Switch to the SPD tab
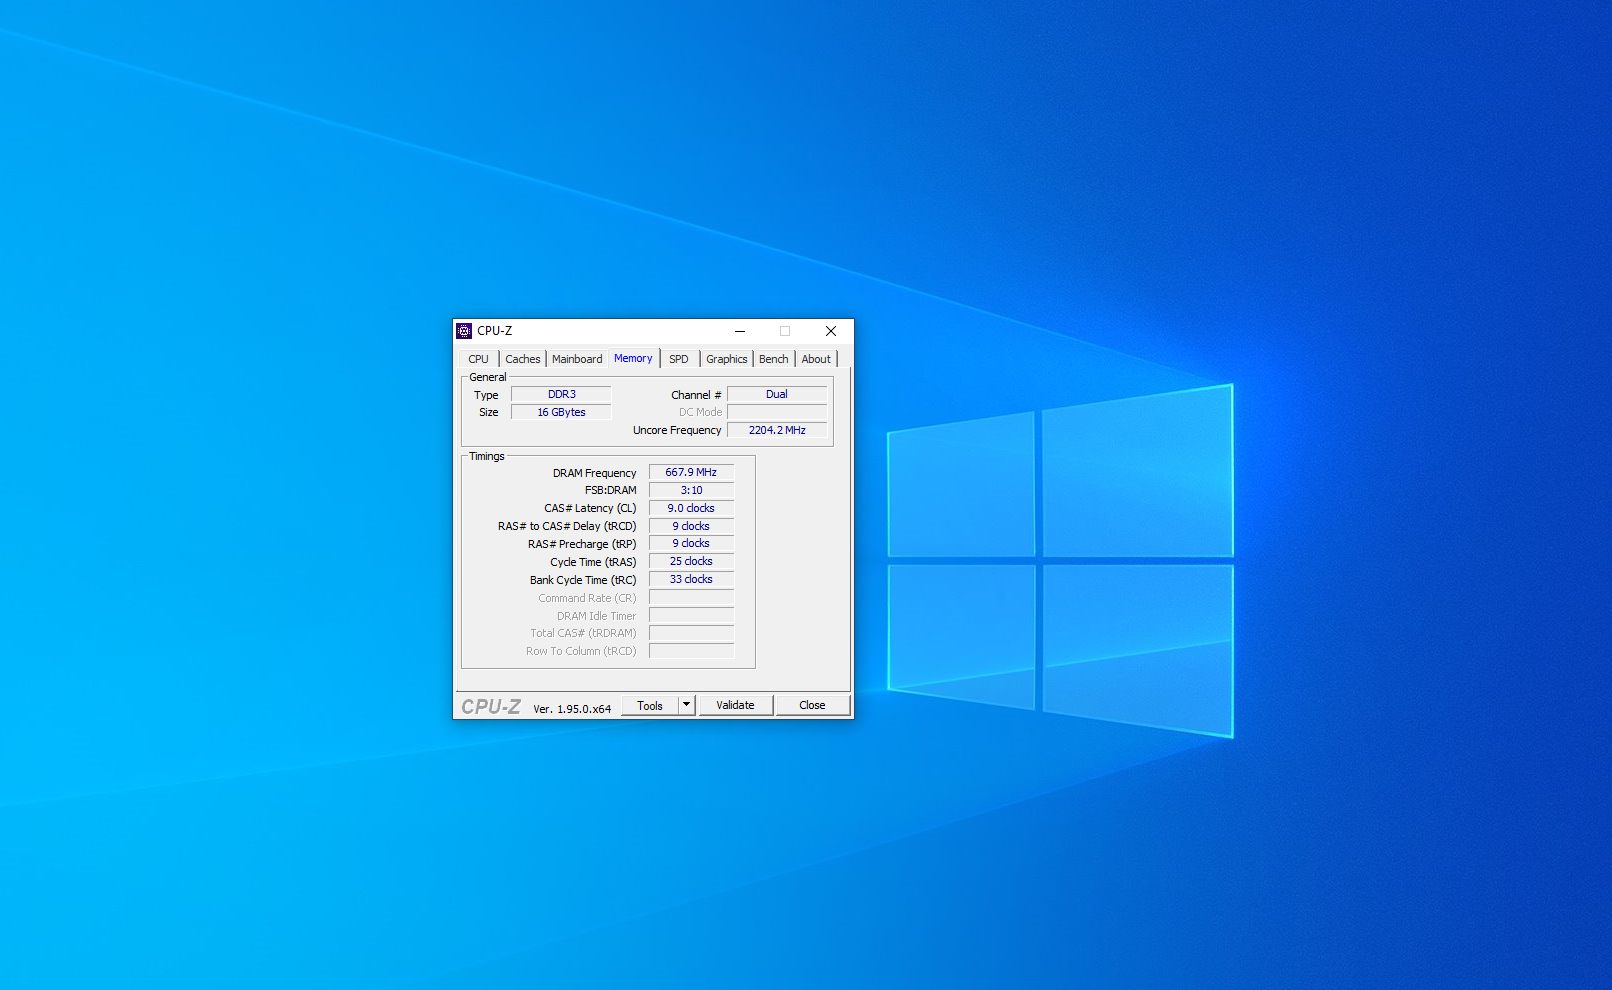Screen dimensions: 1612x990 coord(679,359)
